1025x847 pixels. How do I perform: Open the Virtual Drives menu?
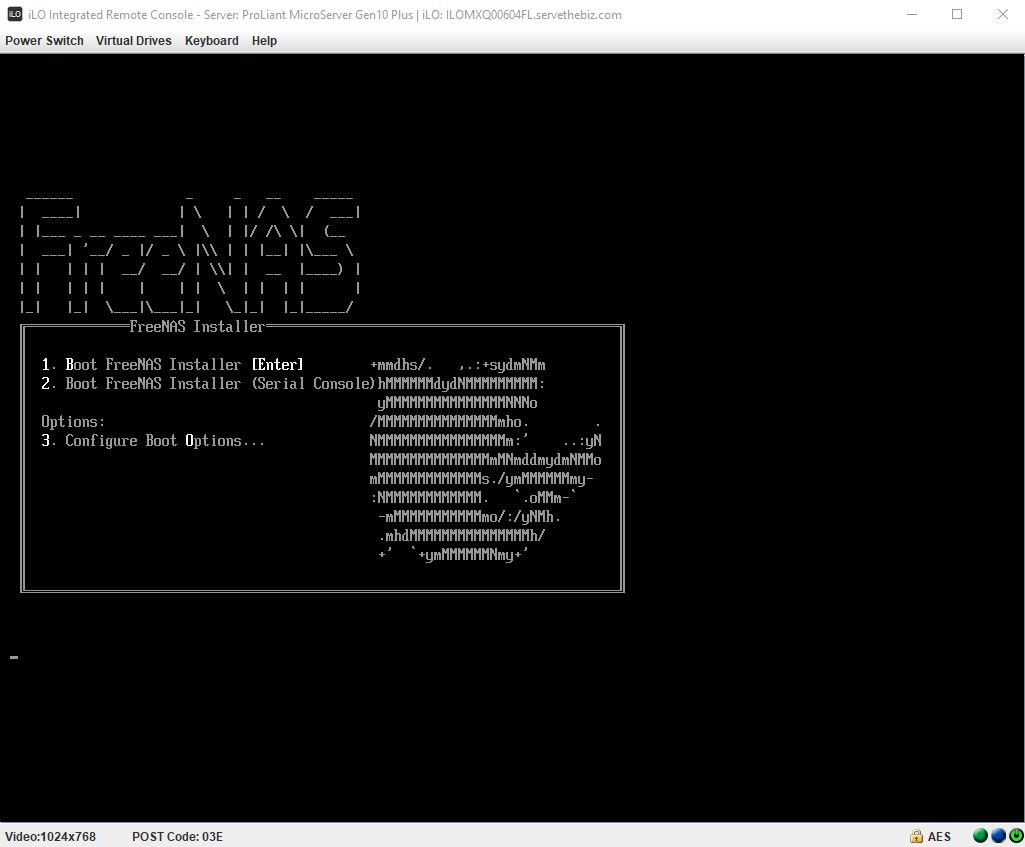133,41
